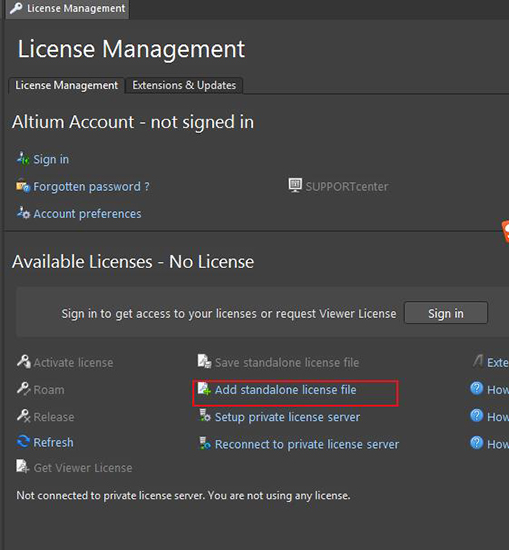Click the Activate license key icon
Screen dimensions: 509x550
[24, 362]
